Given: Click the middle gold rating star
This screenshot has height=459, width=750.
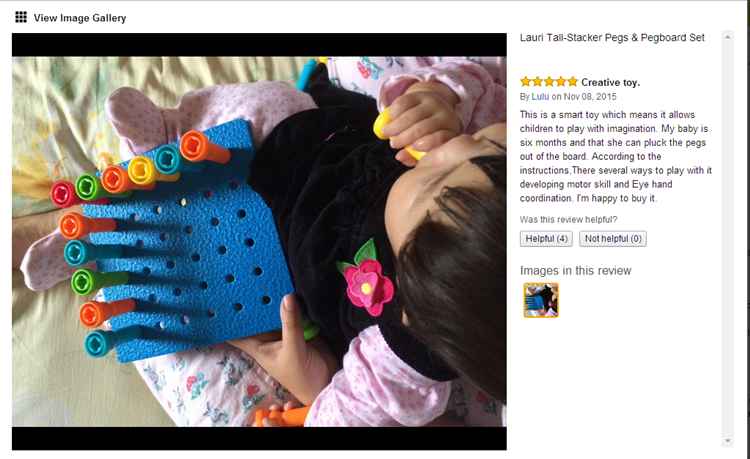Looking at the screenshot, I should [x=549, y=82].
